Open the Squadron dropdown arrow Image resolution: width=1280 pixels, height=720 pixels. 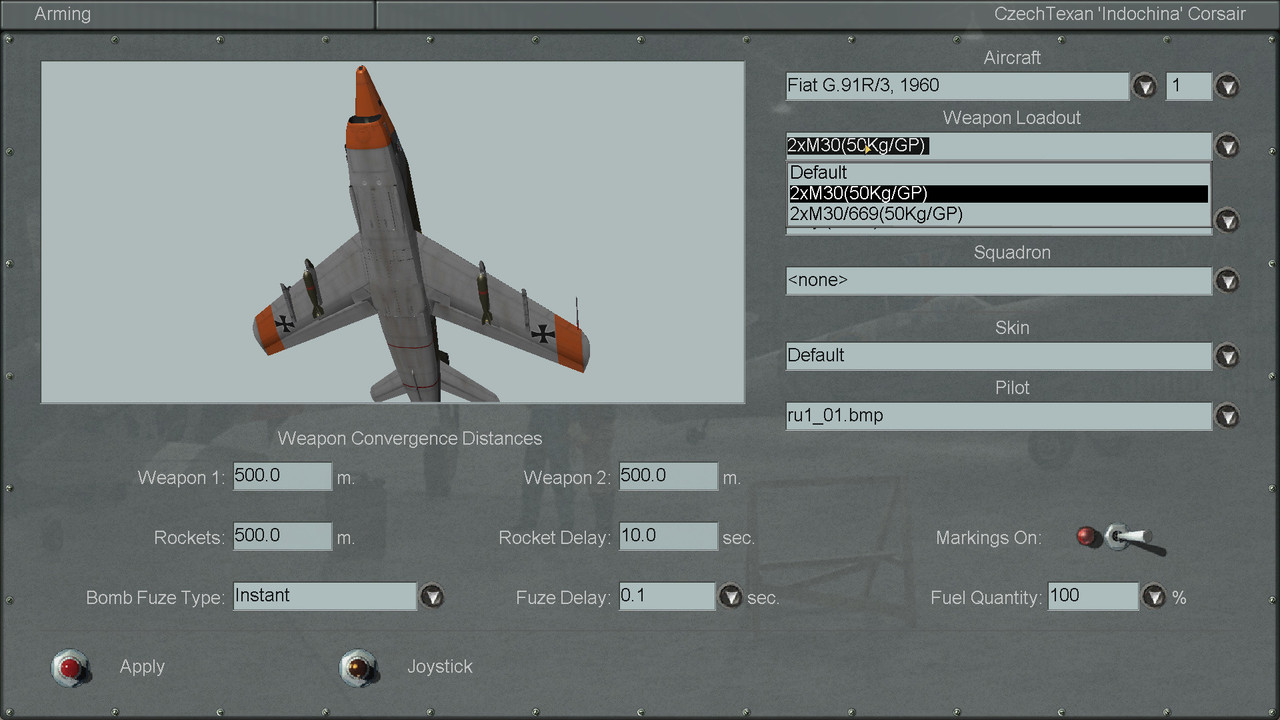pyautogui.click(x=1227, y=281)
